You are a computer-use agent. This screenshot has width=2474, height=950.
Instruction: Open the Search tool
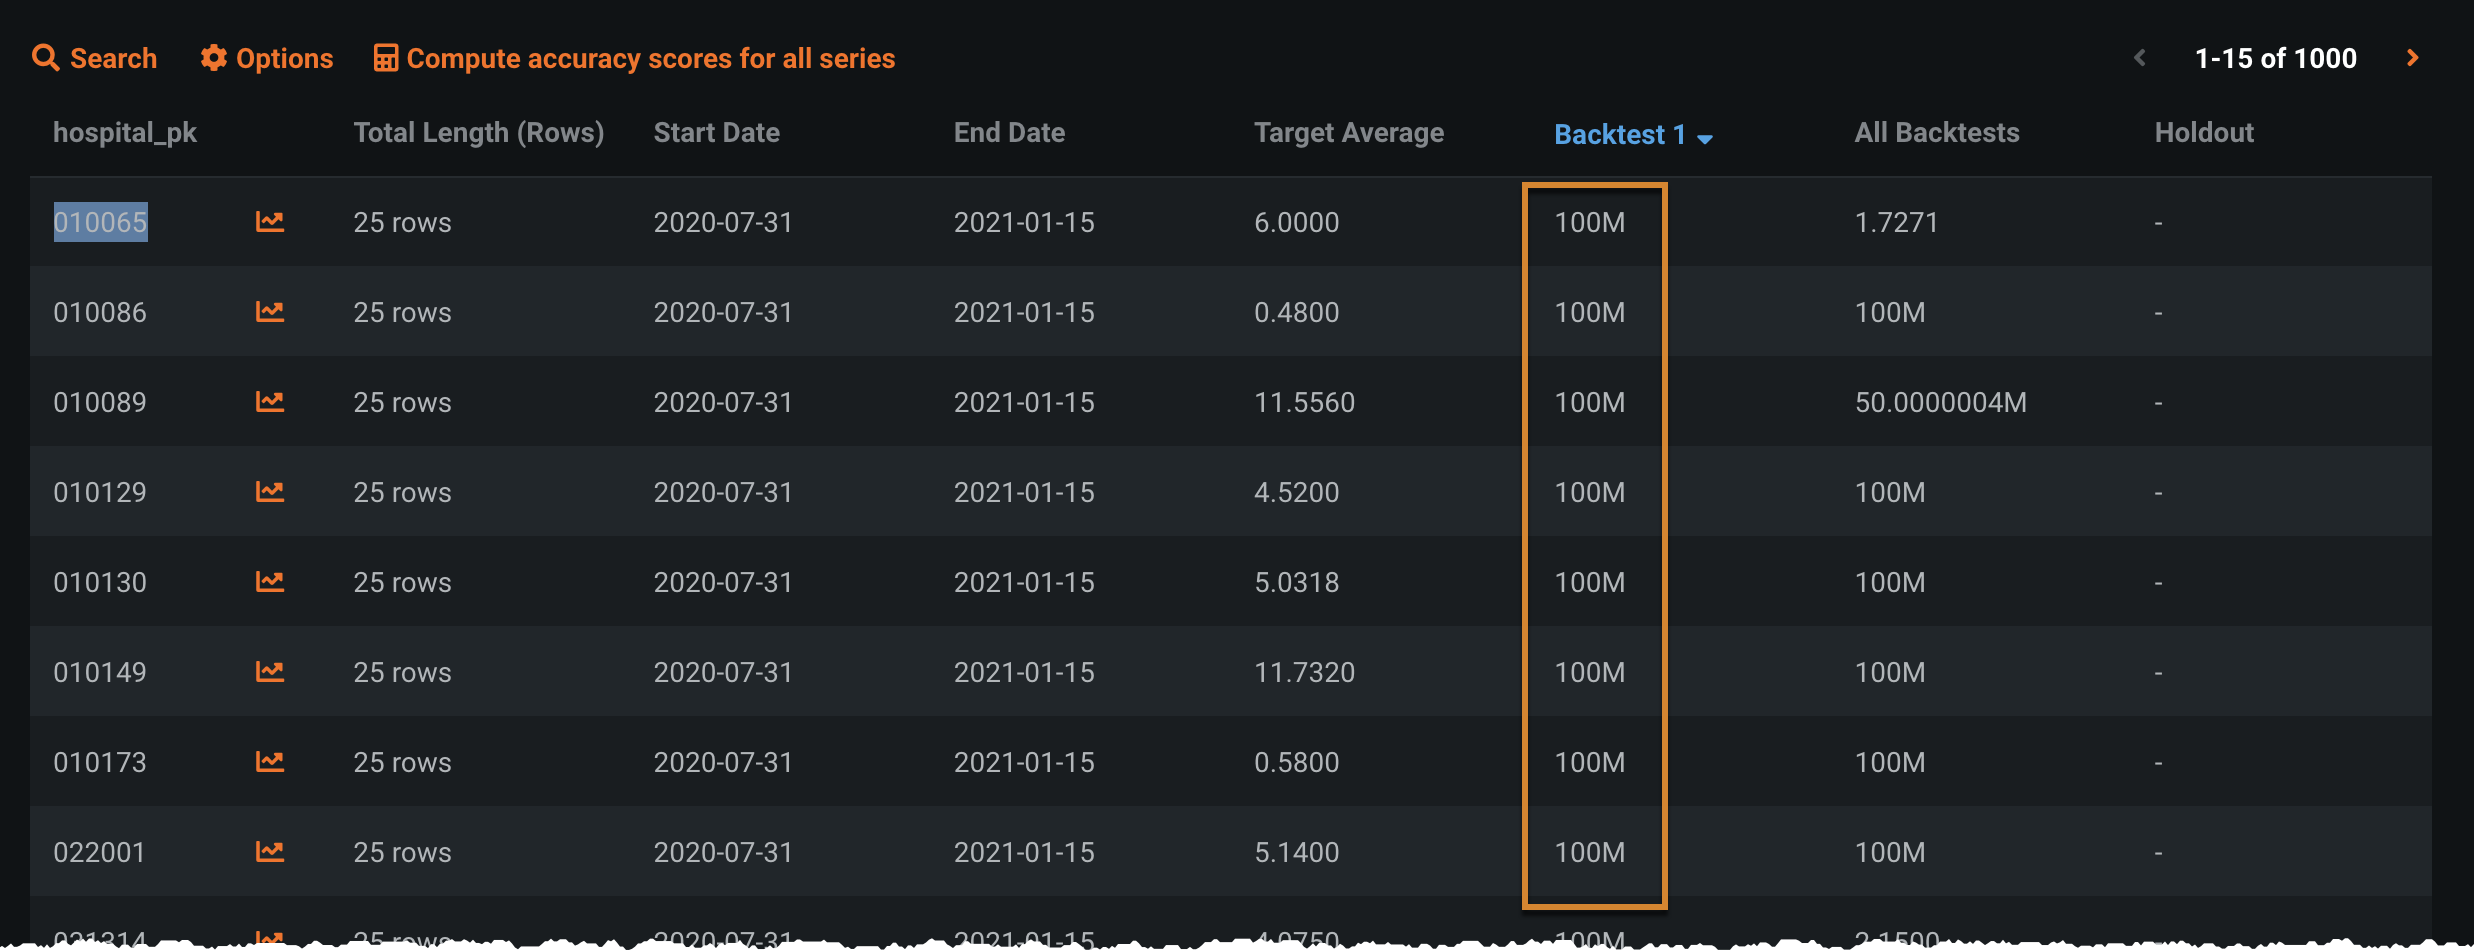pyautogui.click(x=95, y=58)
